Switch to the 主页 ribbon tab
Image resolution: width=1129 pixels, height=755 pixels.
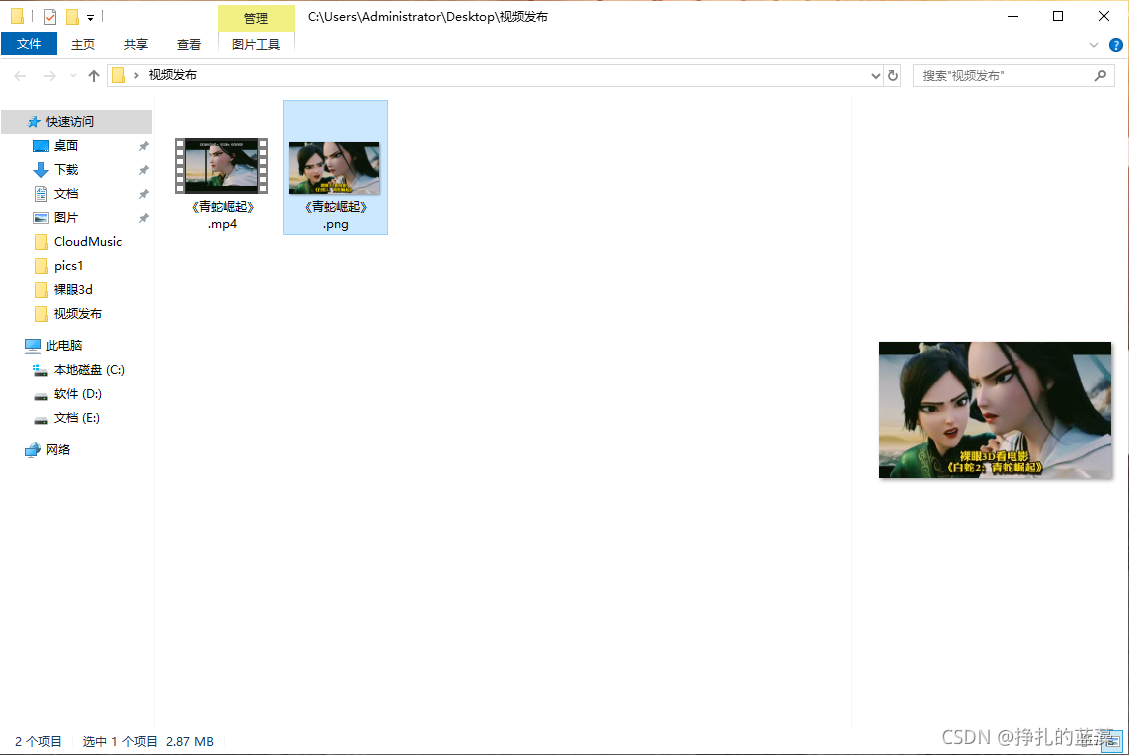83,45
